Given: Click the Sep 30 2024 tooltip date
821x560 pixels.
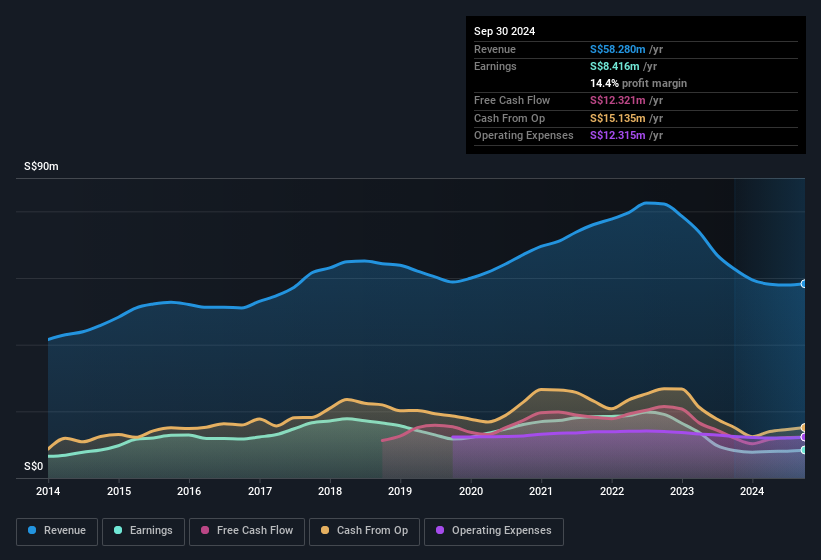Looking at the screenshot, I should coord(504,31).
